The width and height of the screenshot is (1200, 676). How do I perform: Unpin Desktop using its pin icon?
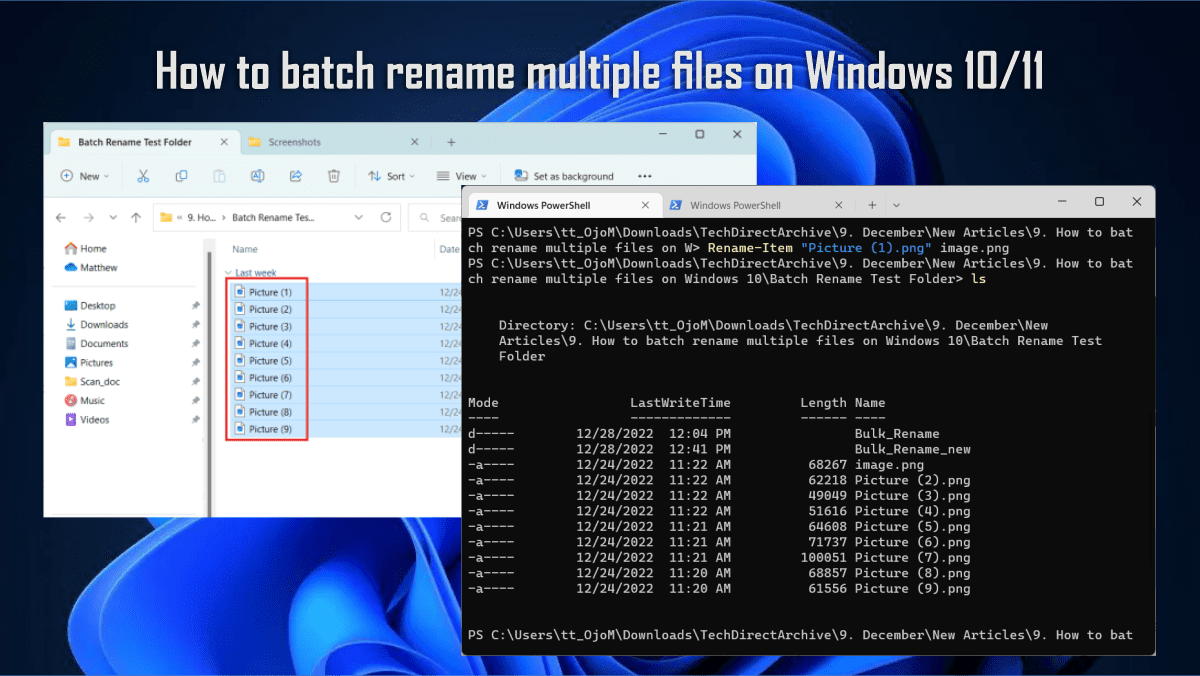coord(195,306)
